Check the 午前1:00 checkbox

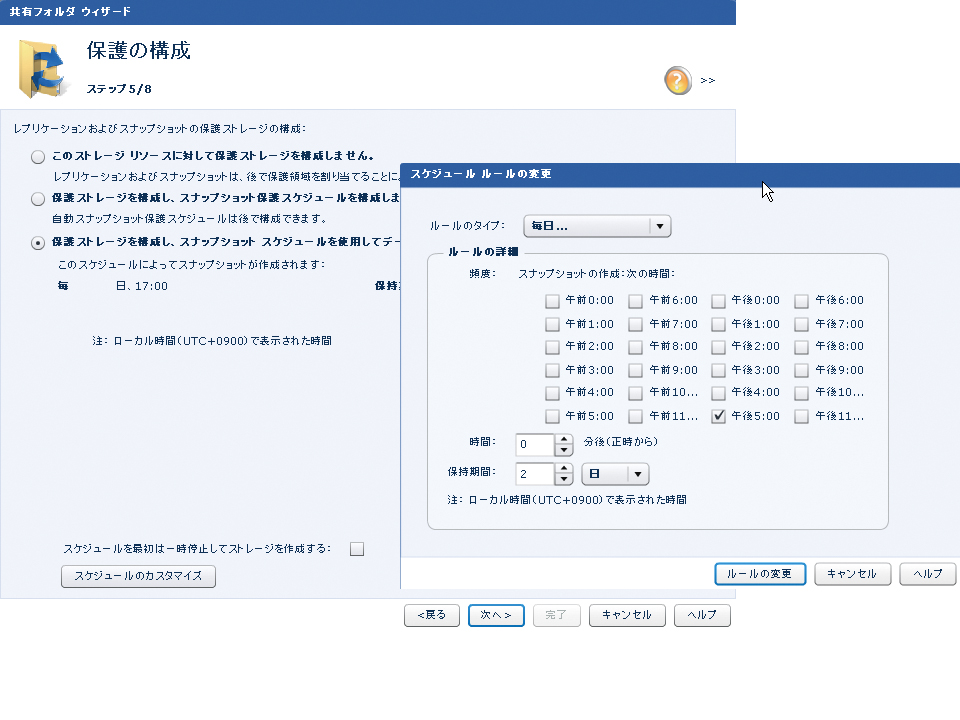click(x=552, y=324)
